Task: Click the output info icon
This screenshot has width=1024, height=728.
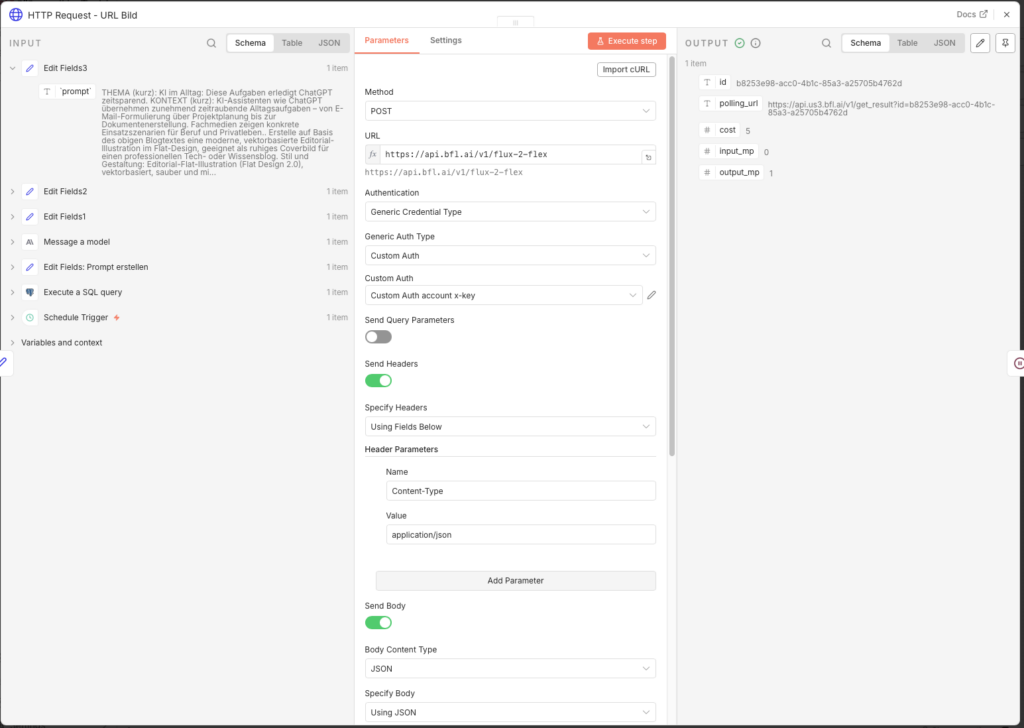Action: click(756, 43)
